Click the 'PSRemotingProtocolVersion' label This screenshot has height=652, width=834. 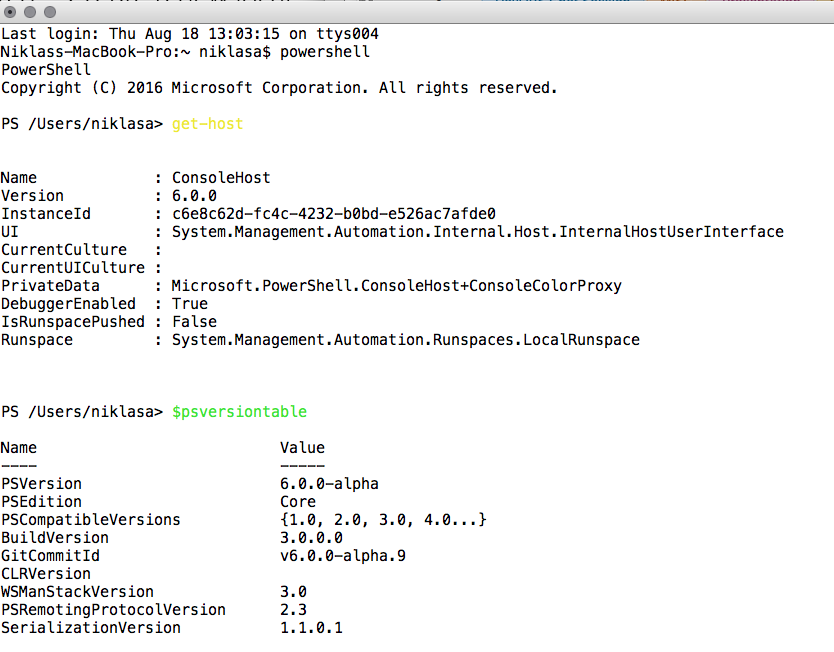113,610
